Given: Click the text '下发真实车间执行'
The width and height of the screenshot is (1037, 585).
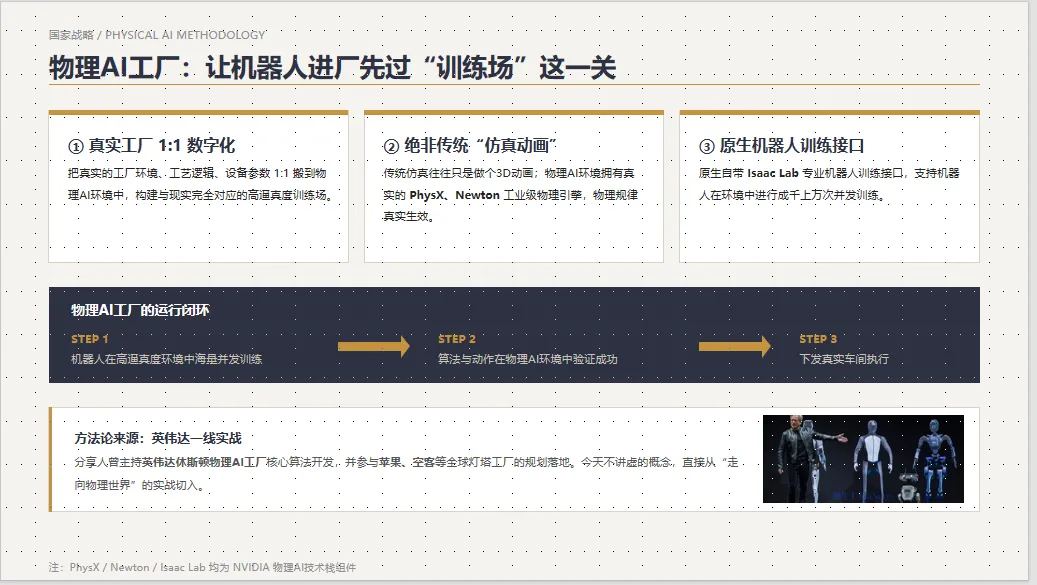Looking at the screenshot, I should 844,359.
